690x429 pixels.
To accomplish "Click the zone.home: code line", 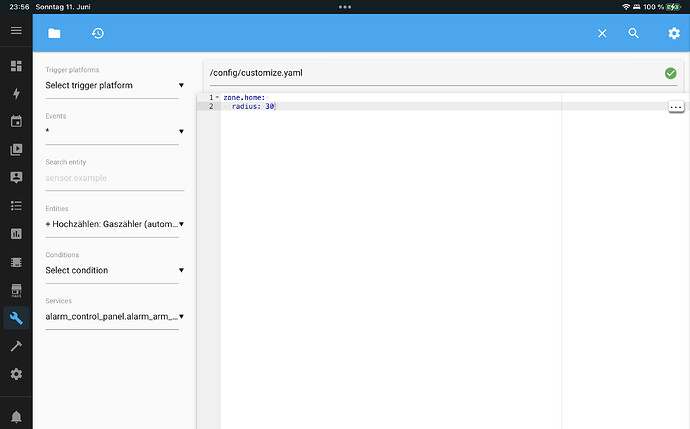I will tap(244, 97).
